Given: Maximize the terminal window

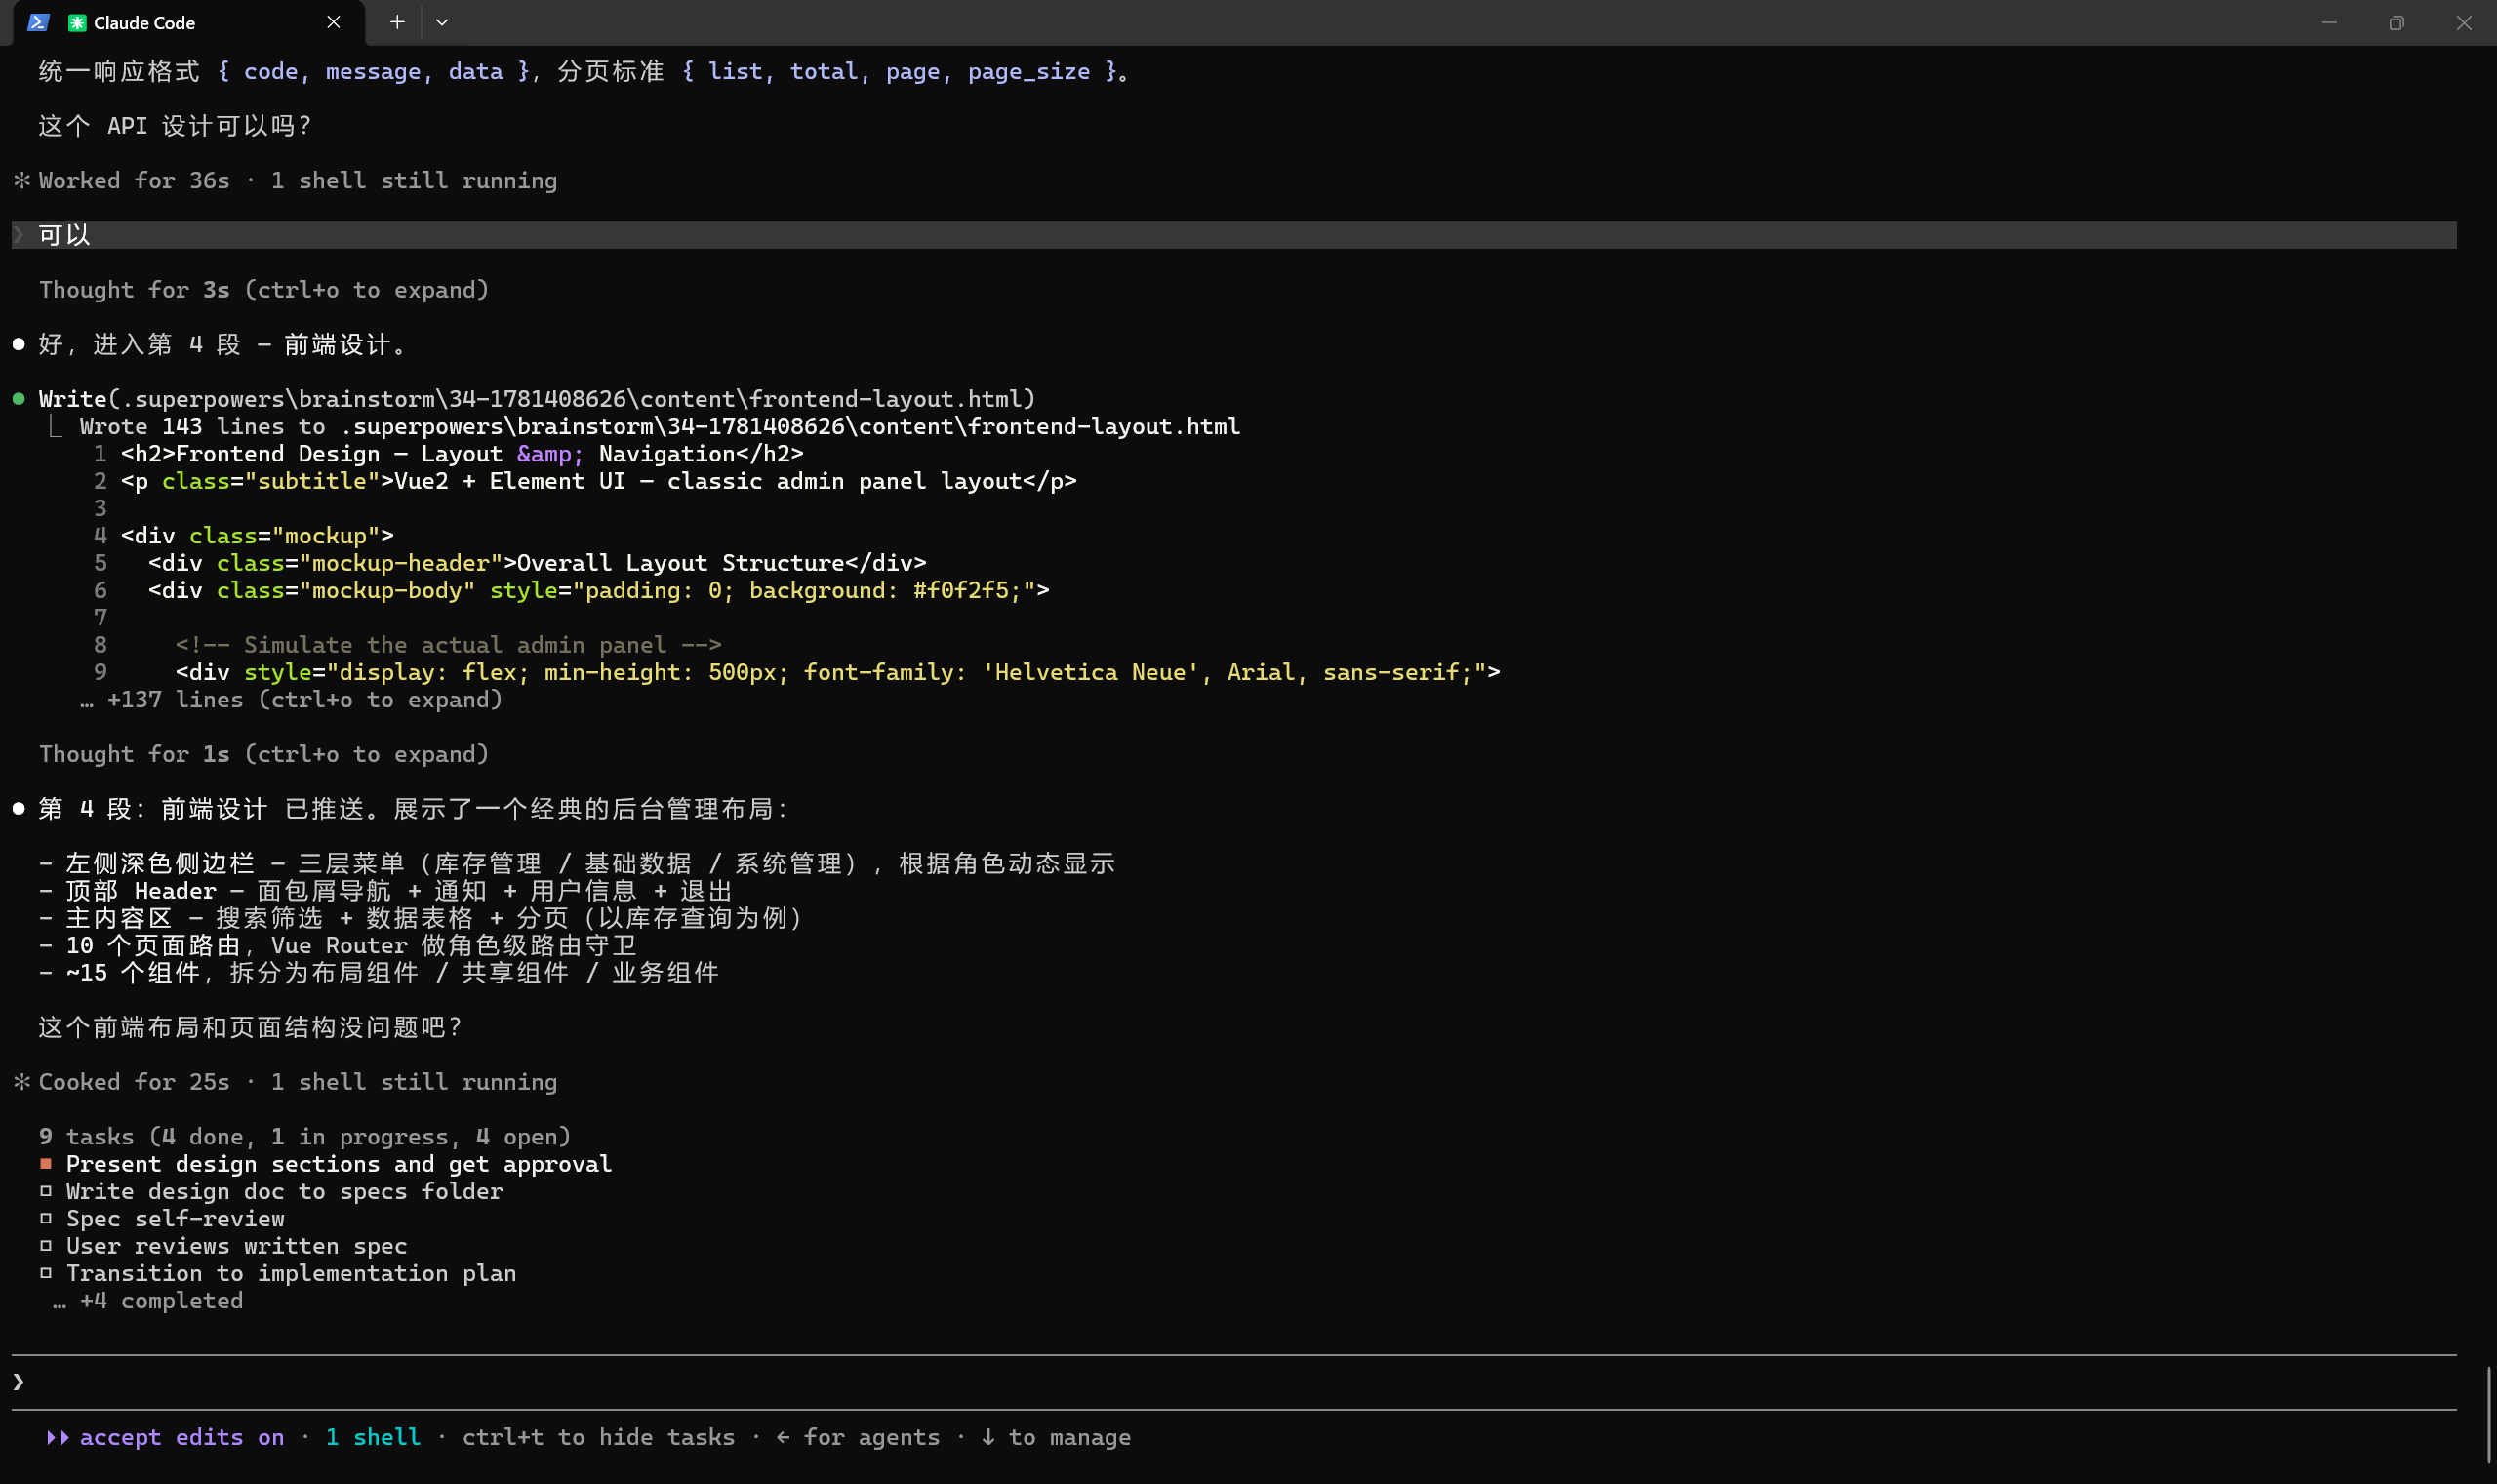Looking at the screenshot, I should pos(2396,22).
